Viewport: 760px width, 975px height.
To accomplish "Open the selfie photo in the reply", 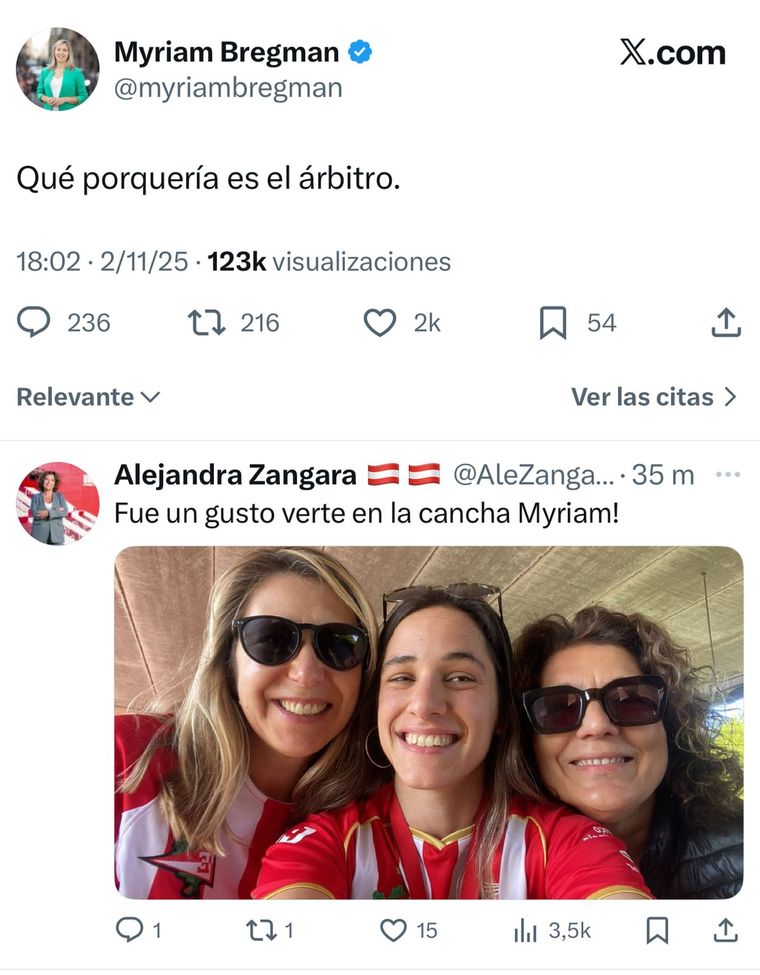I will 429,723.
